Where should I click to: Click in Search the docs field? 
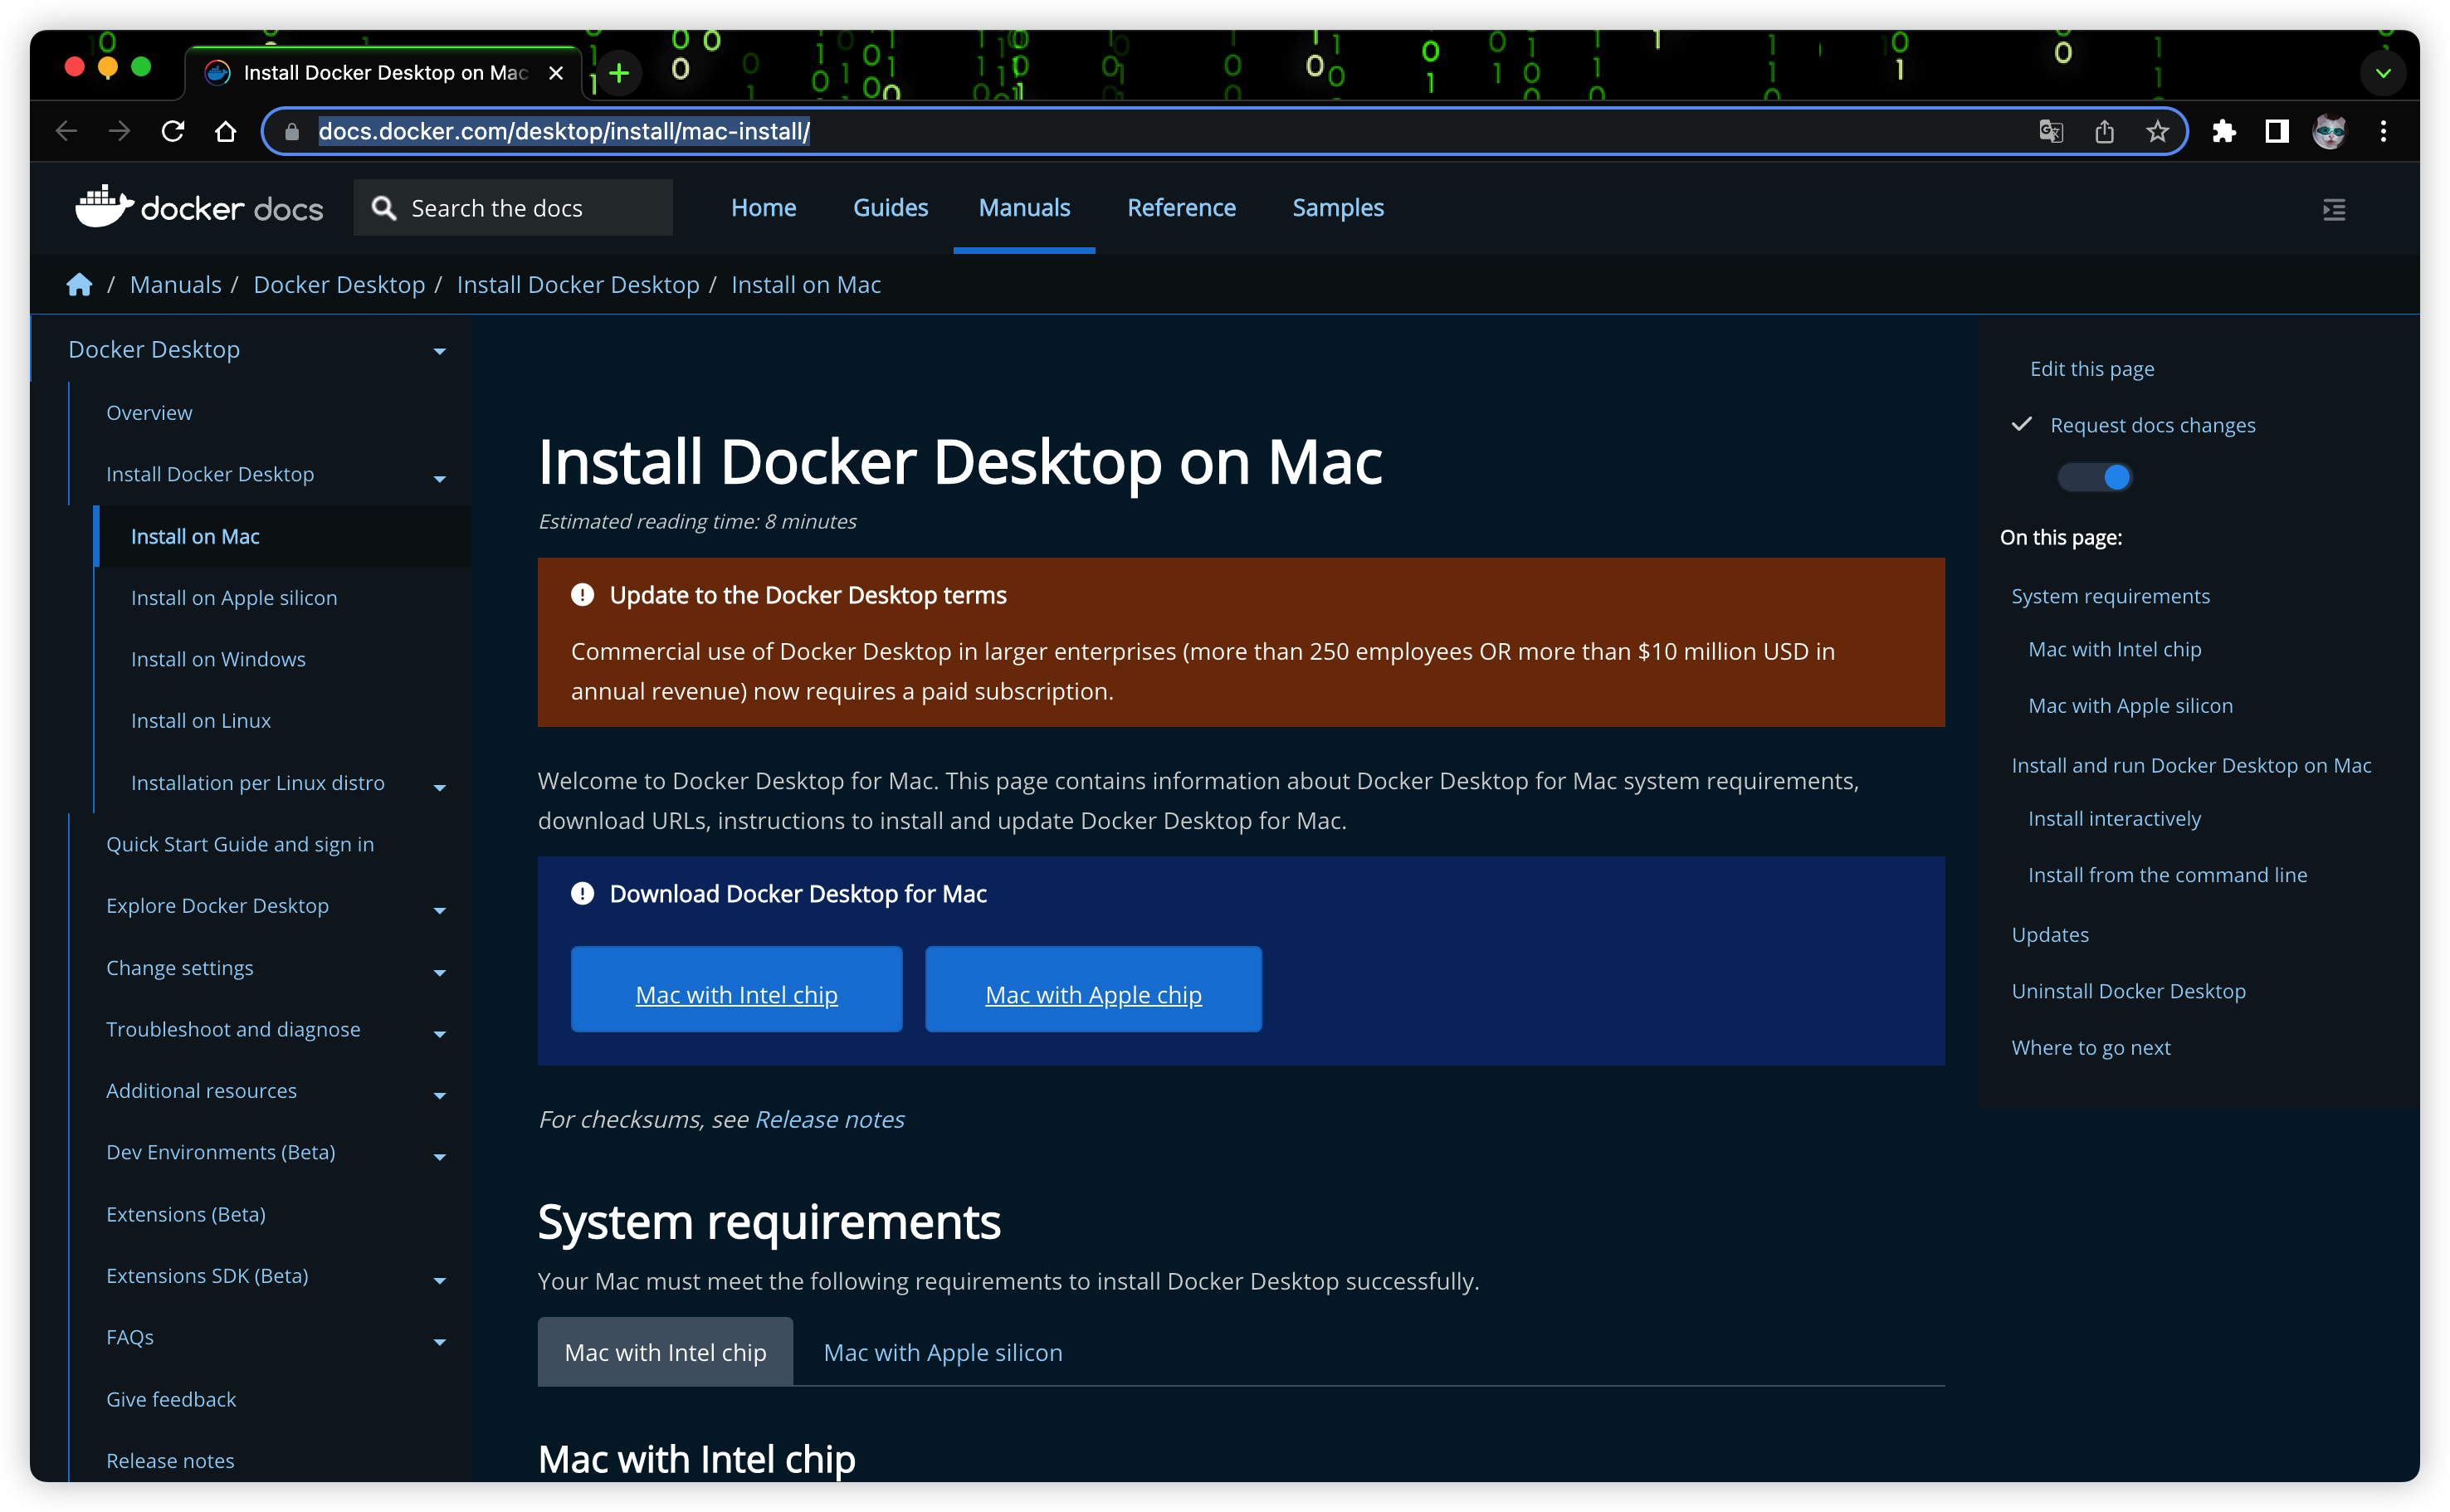tap(513, 208)
